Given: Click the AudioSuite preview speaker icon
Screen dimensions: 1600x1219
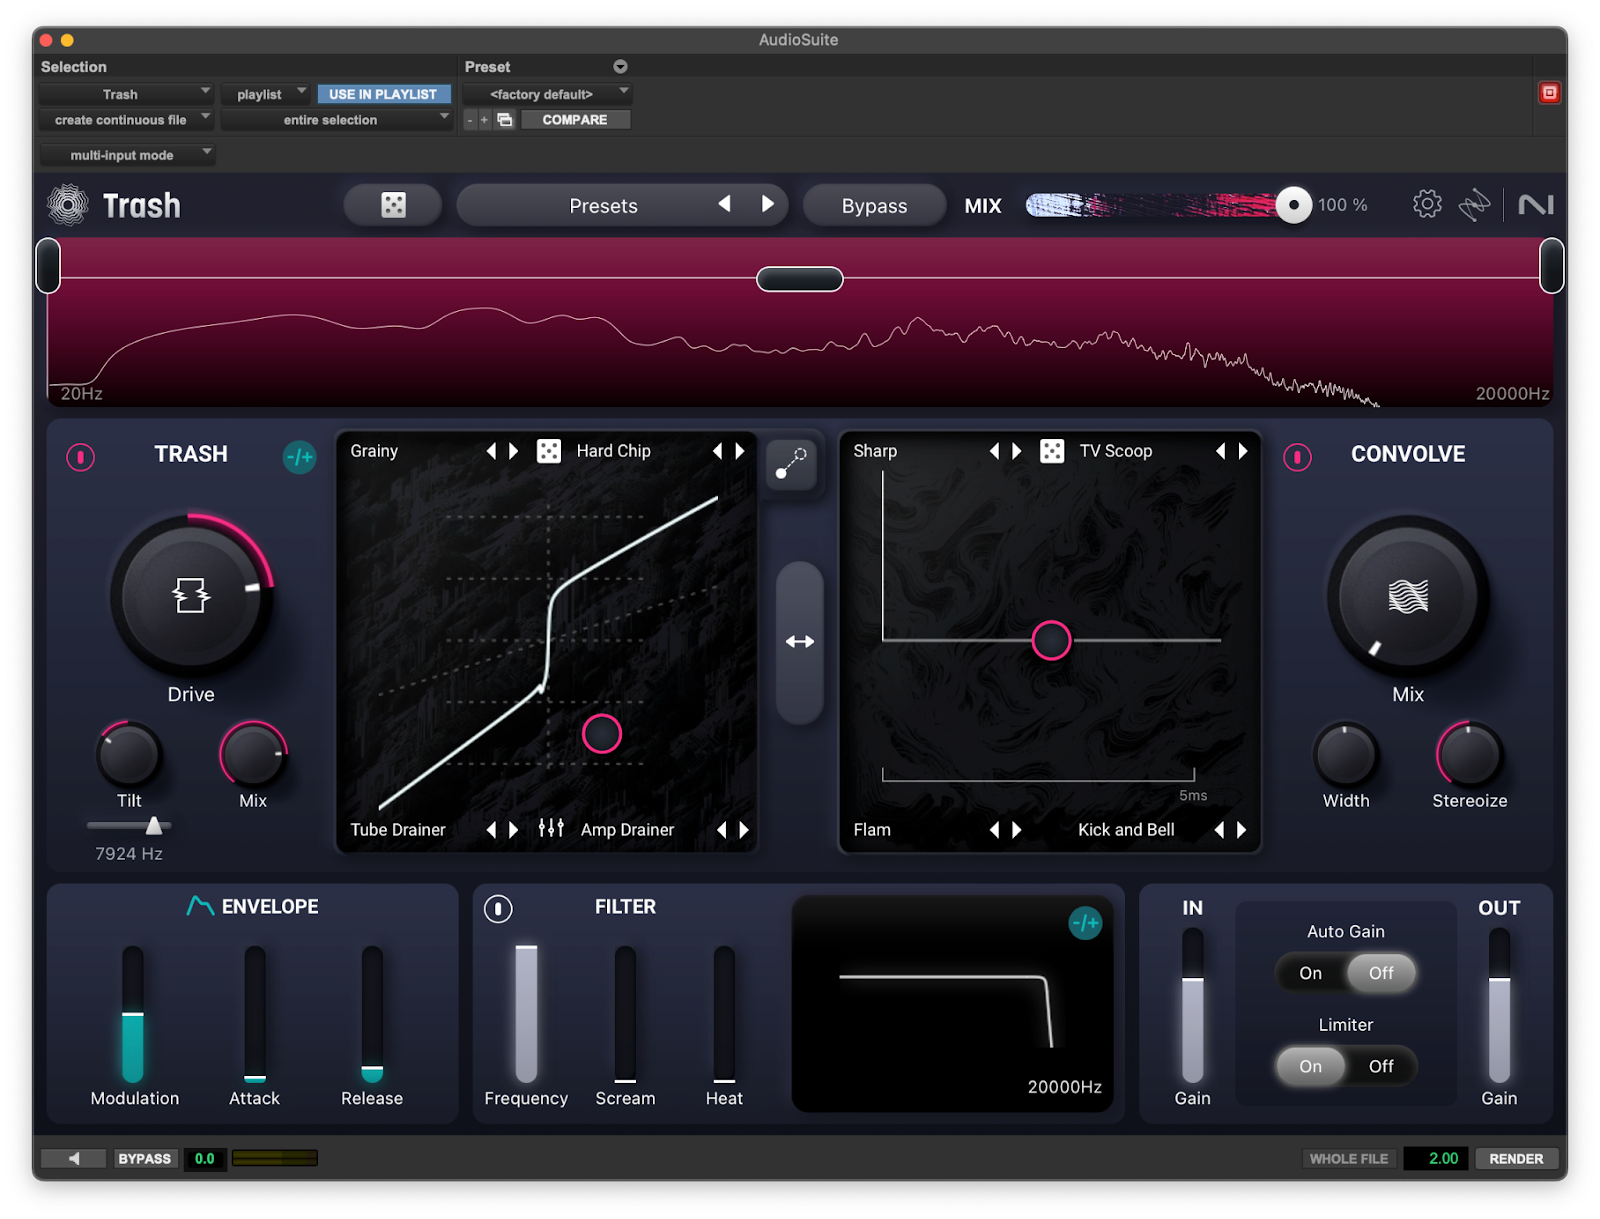Looking at the screenshot, I should pyautogui.click(x=73, y=1158).
